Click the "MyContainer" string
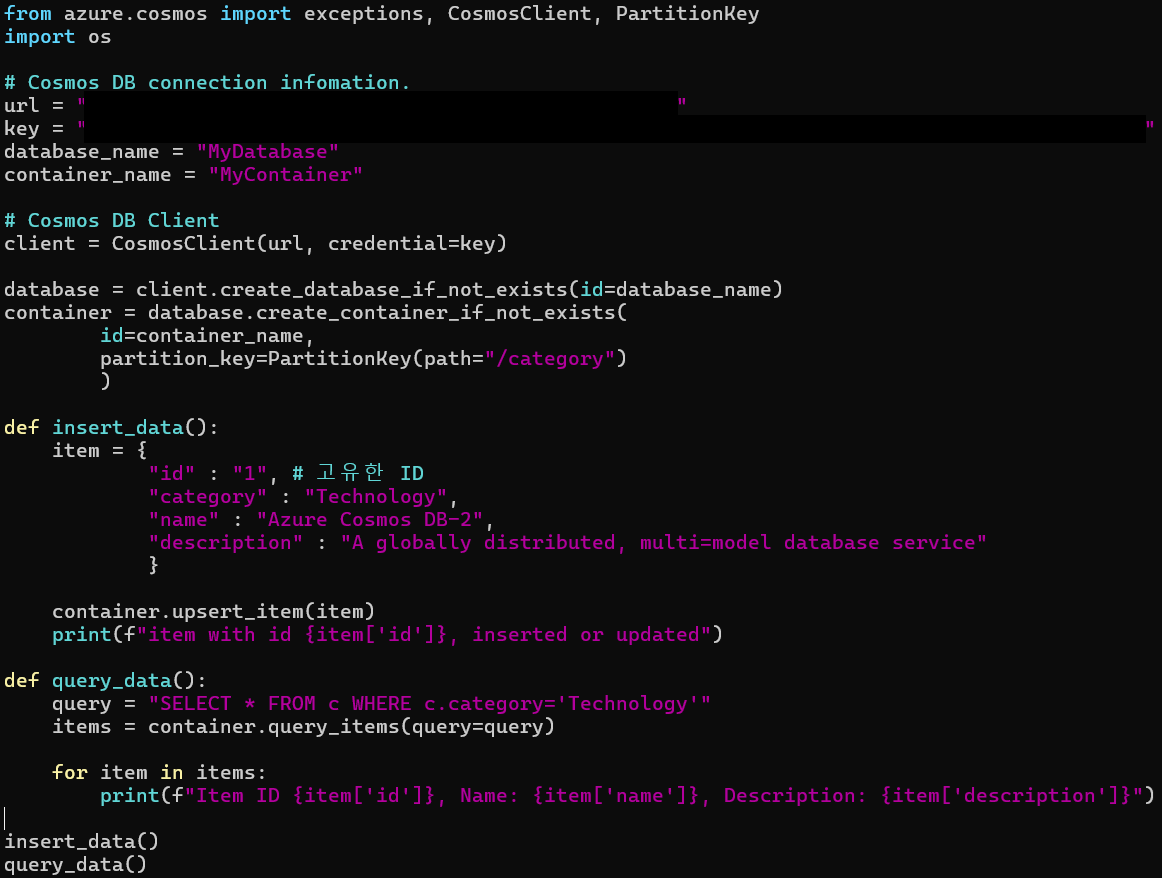The width and height of the screenshot is (1162, 878). coord(285,175)
